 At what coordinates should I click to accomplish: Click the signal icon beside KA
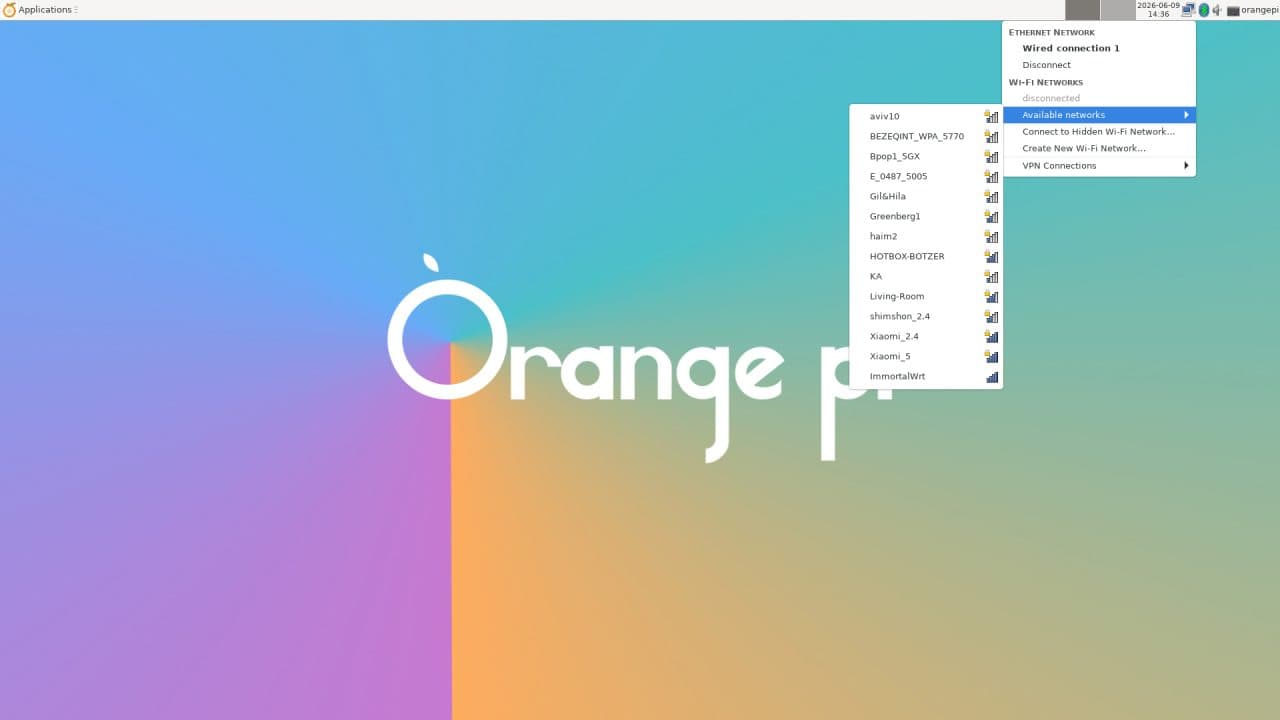click(x=991, y=276)
